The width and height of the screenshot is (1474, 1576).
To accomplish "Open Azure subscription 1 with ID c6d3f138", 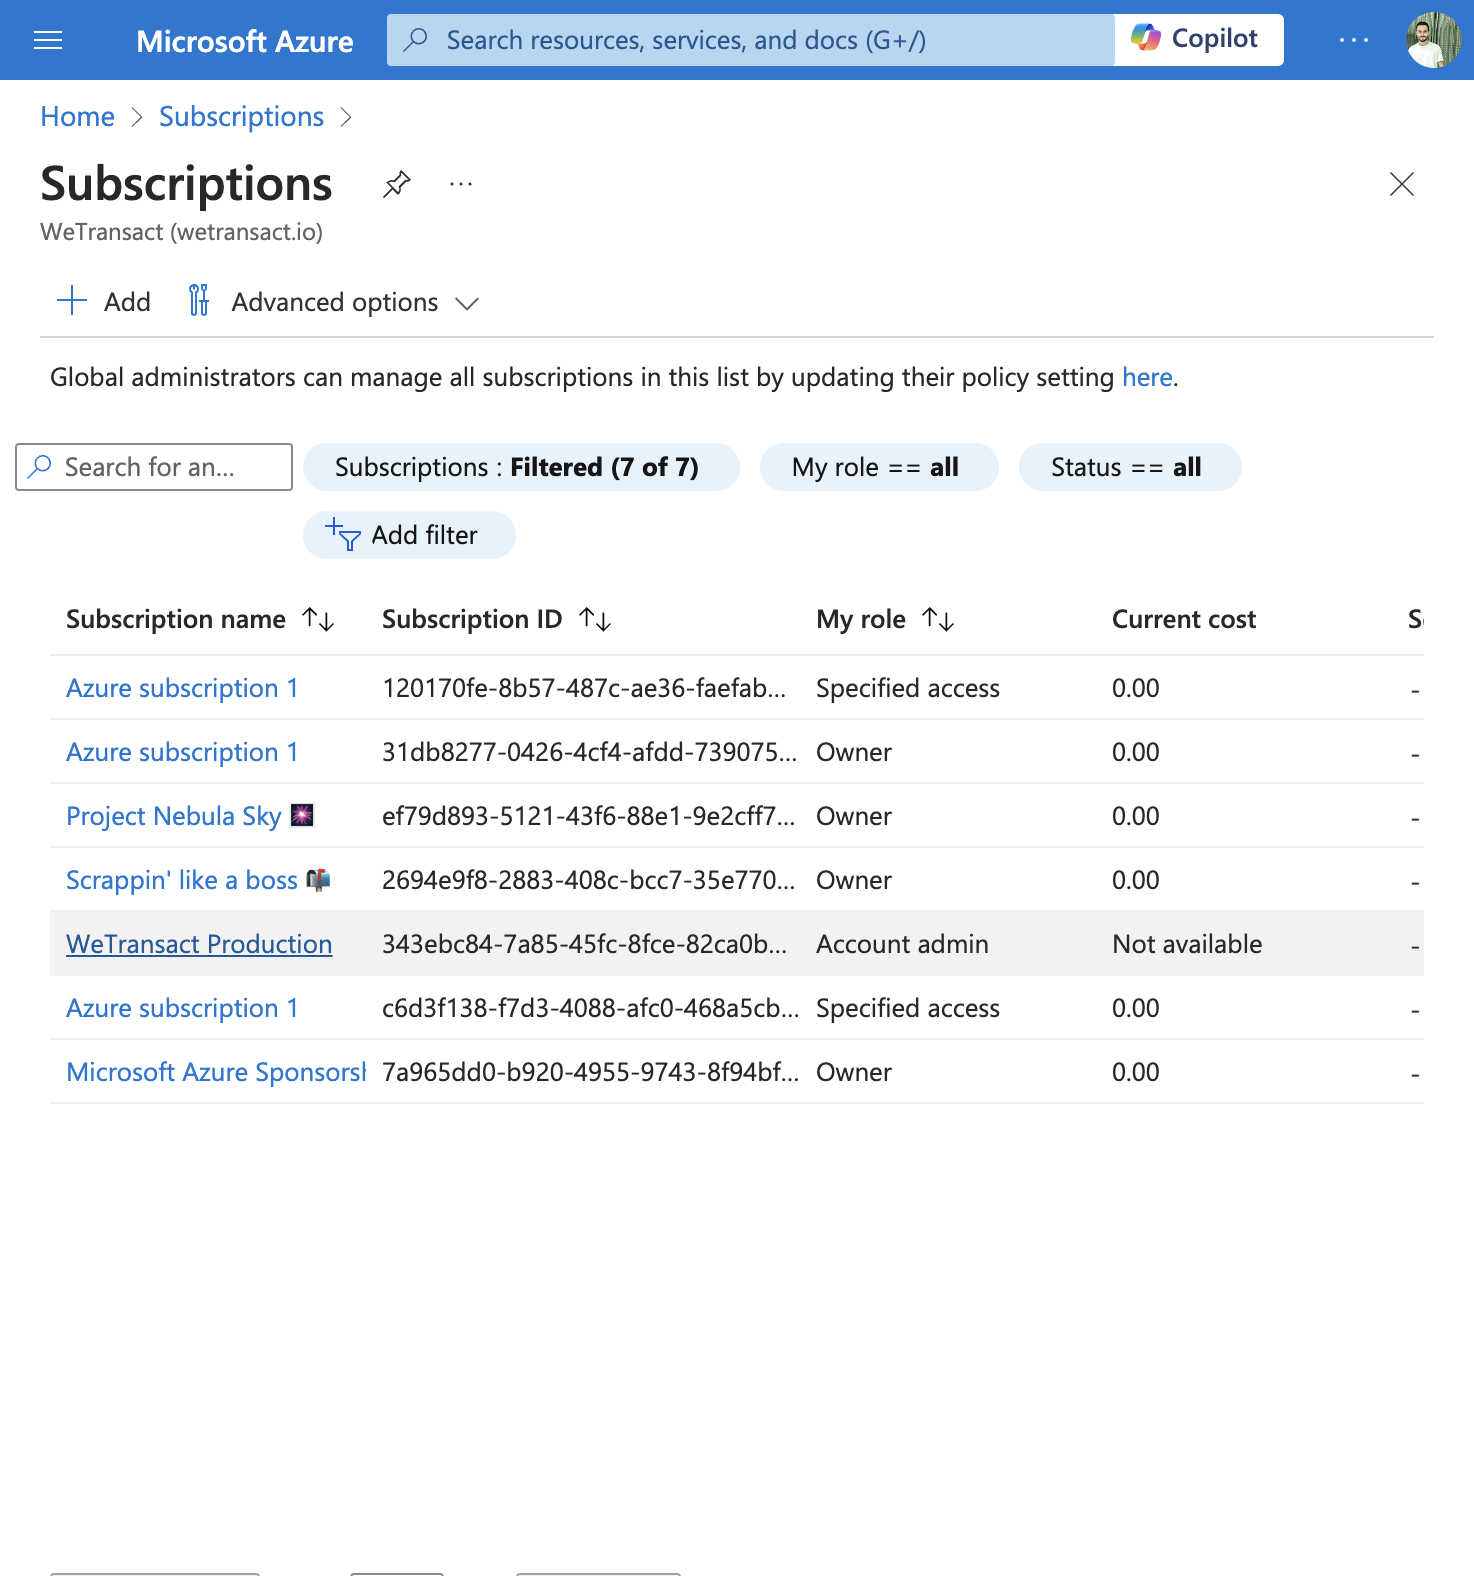I will [x=182, y=1008].
